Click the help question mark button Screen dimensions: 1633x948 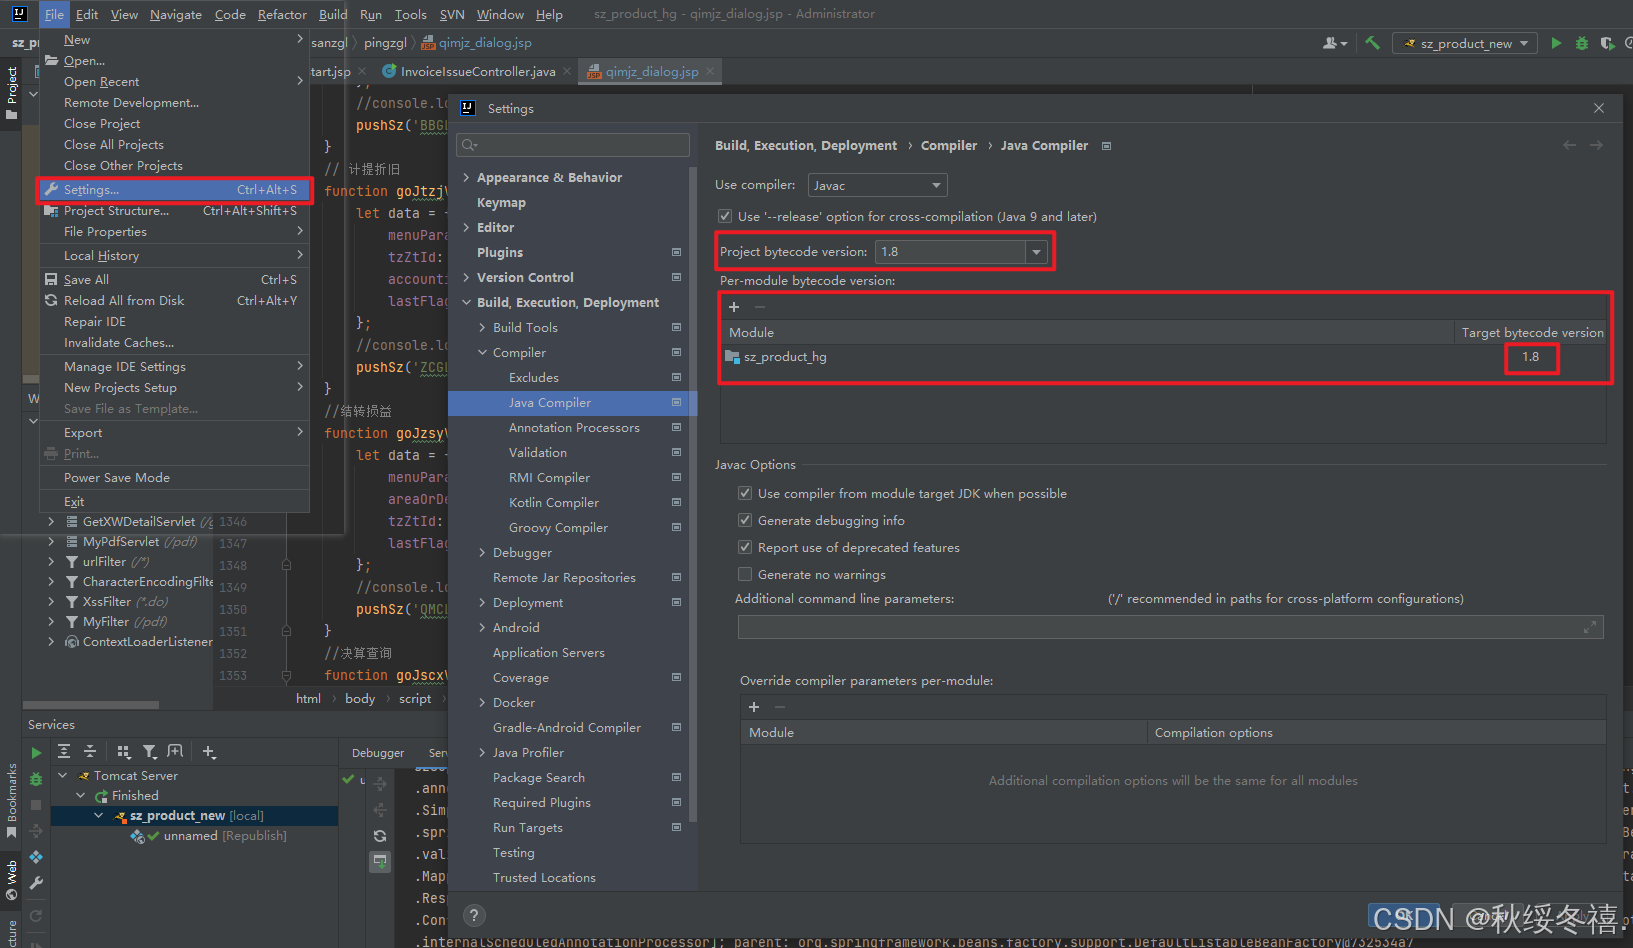tap(473, 915)
